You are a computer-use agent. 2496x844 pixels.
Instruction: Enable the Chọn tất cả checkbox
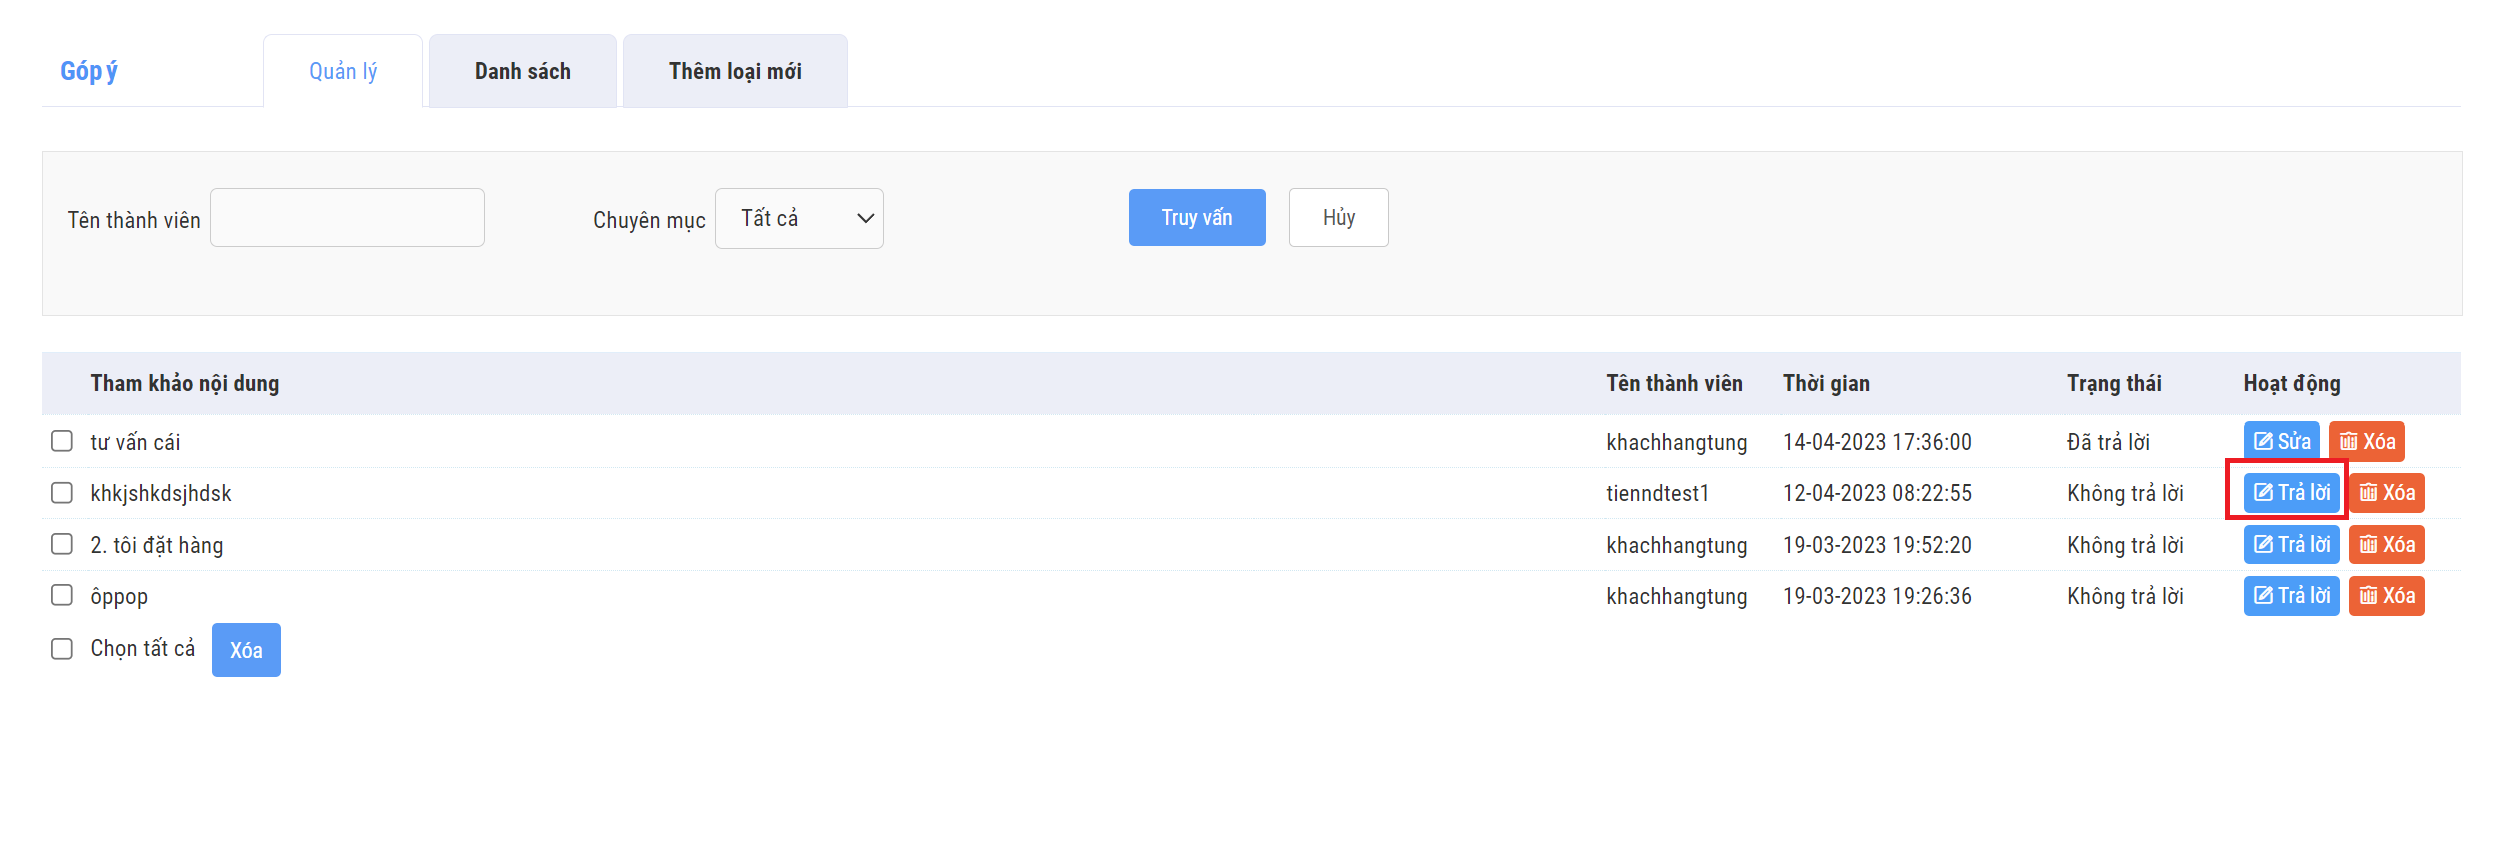click(62, 649)
